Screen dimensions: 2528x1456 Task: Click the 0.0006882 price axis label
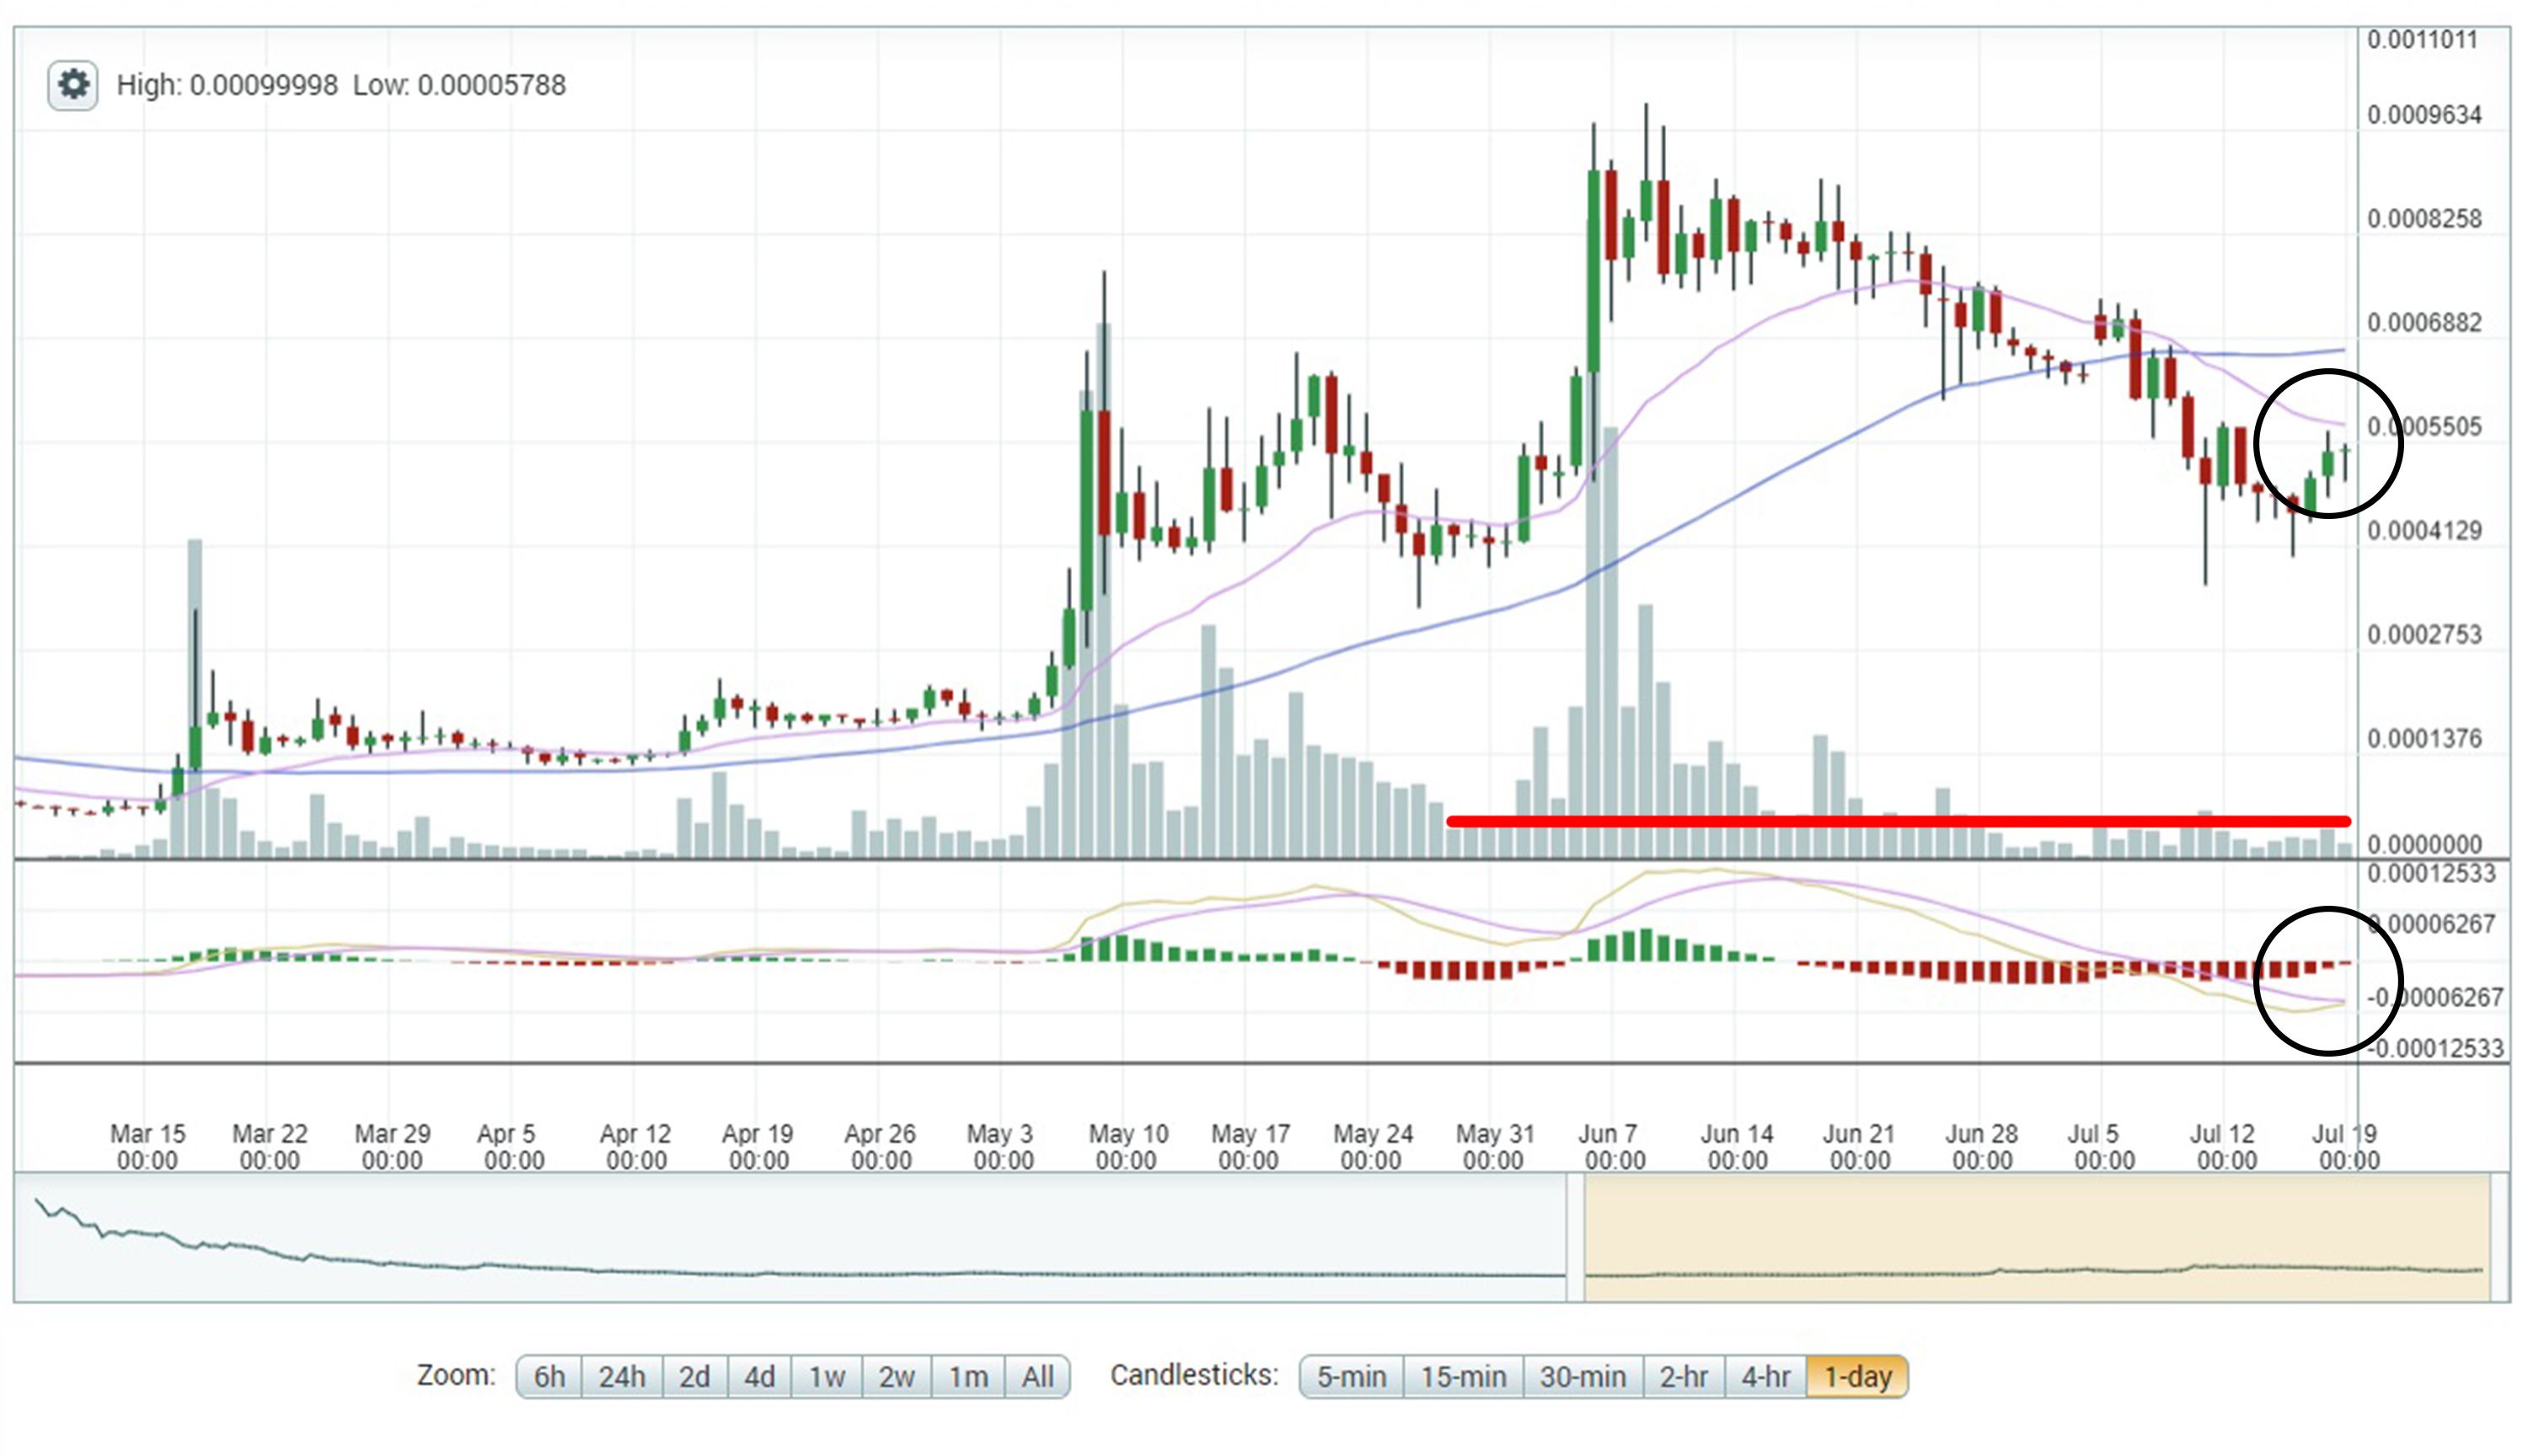2424,323
